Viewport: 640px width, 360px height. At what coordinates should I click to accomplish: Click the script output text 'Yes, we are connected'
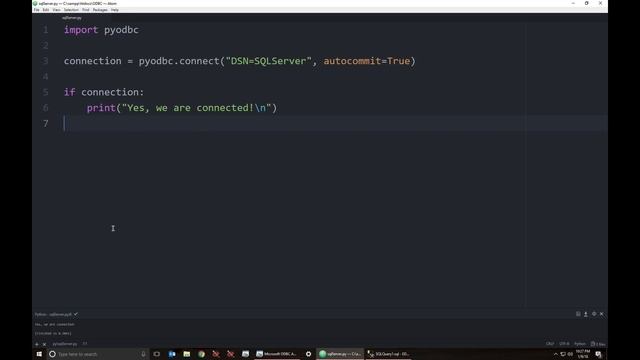point(55,324)
